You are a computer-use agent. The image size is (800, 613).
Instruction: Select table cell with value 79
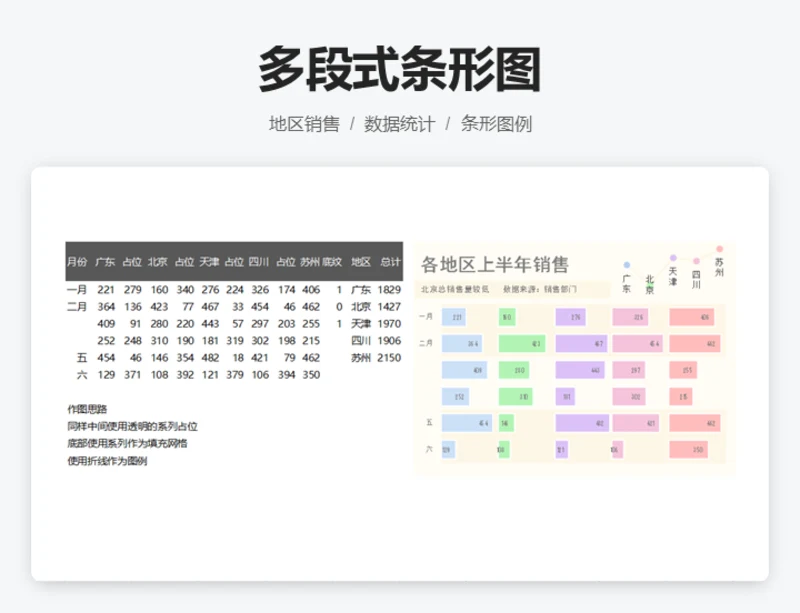point(290,358)
